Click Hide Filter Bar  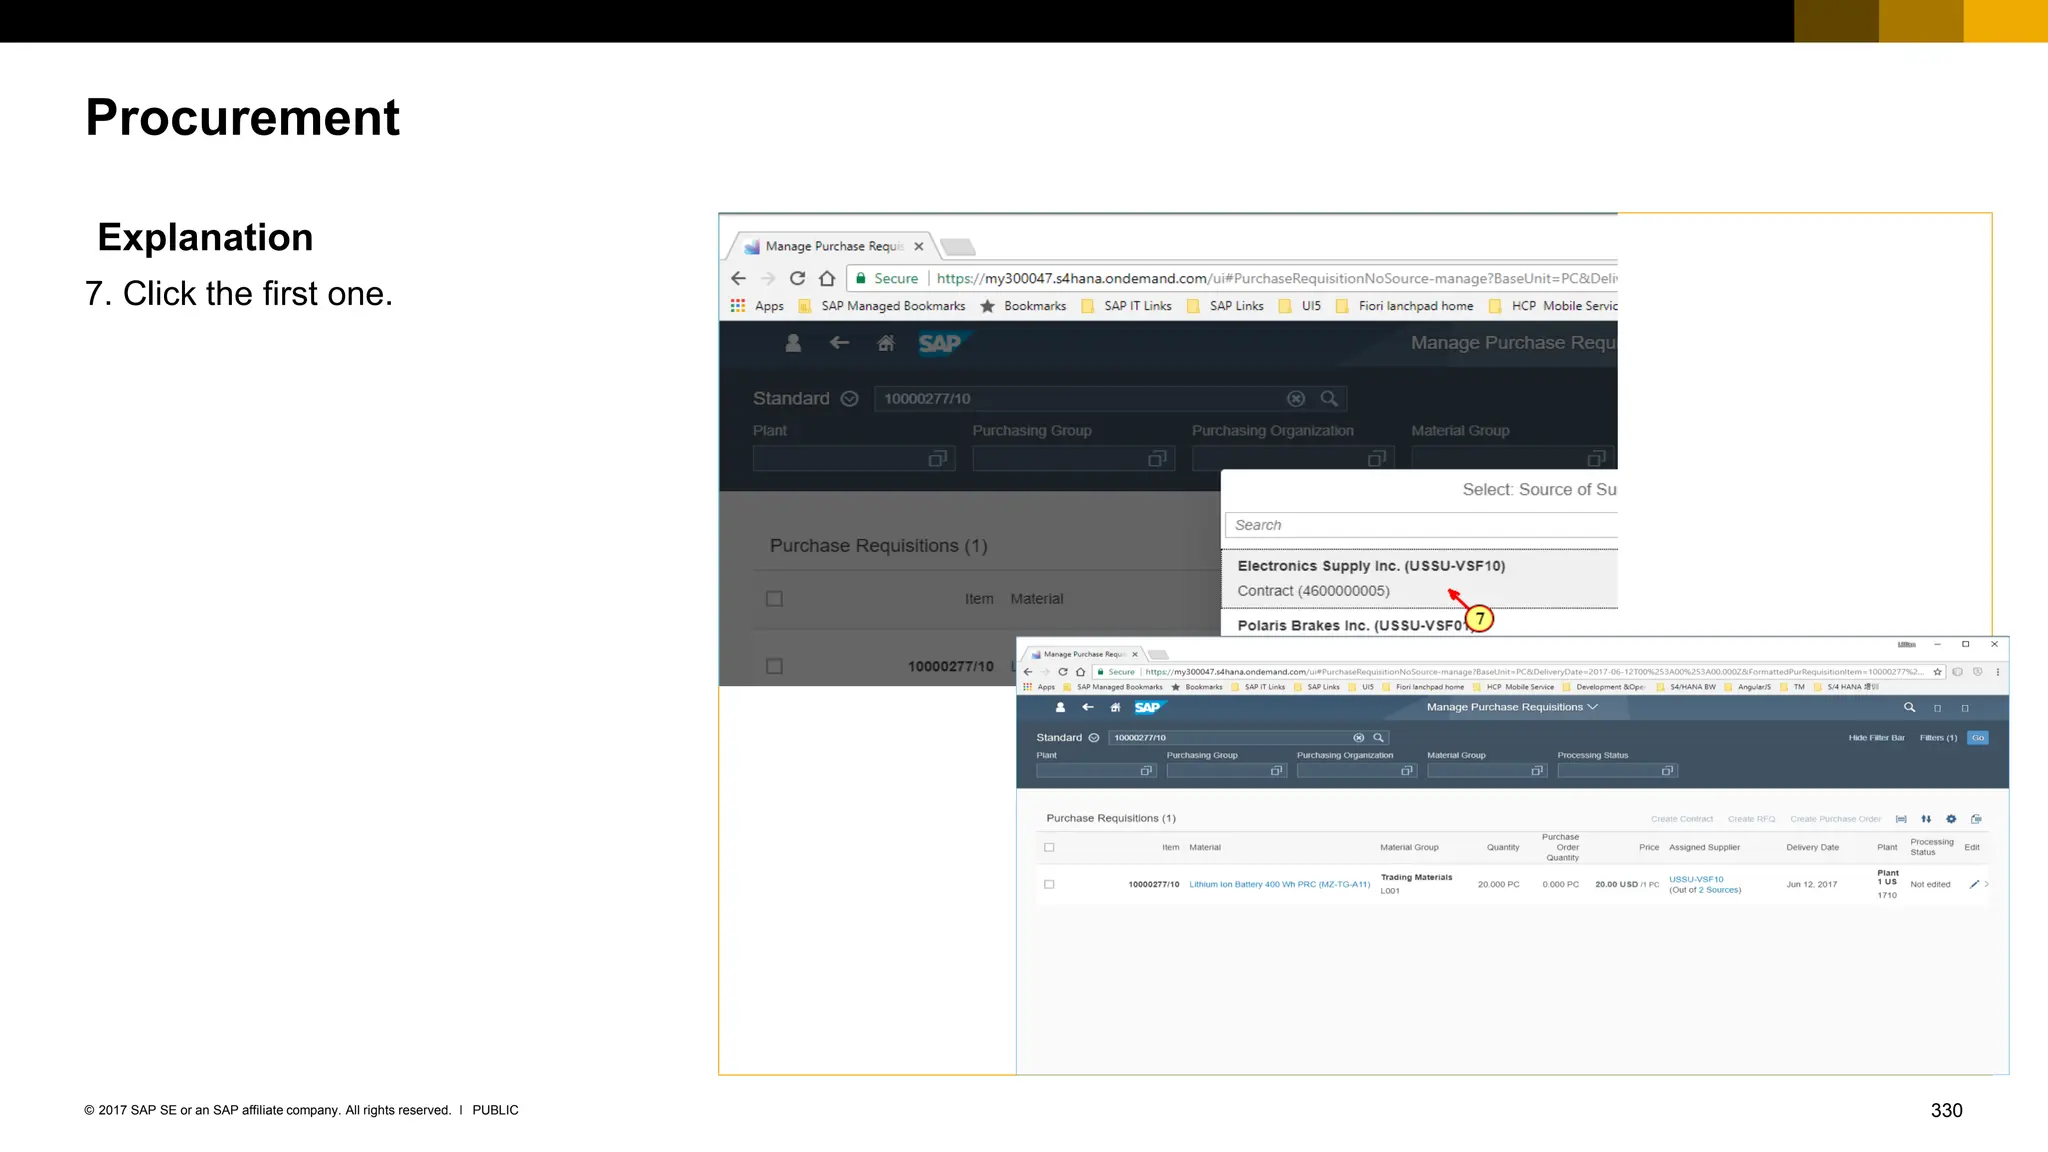point(1876,738)
